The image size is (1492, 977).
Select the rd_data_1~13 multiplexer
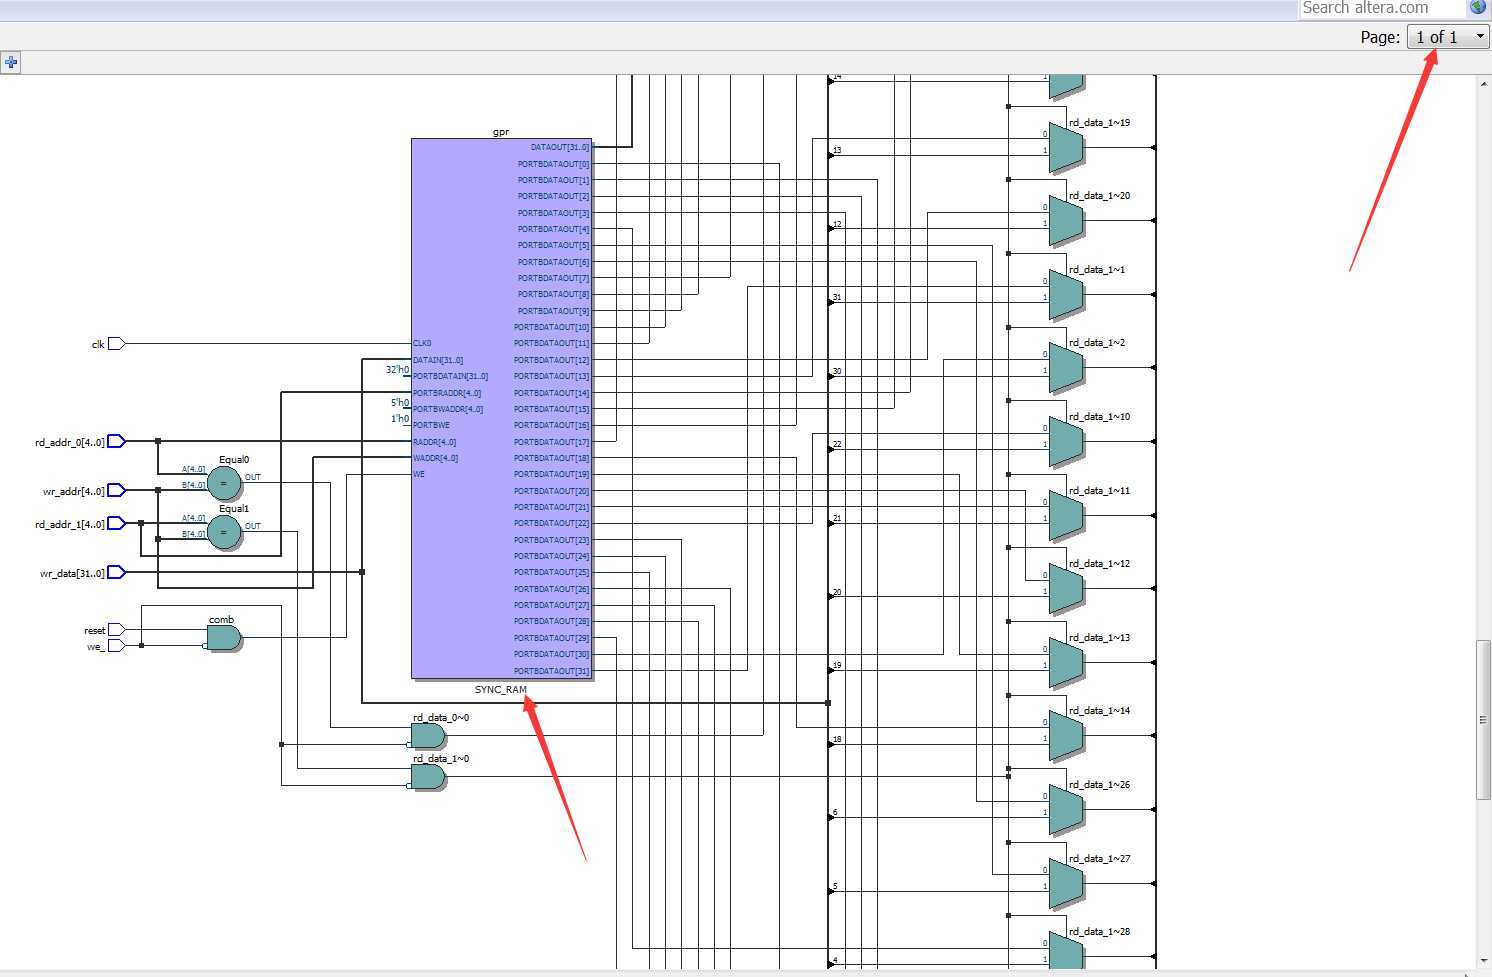pyautogui.click(x=1066, y=663)
